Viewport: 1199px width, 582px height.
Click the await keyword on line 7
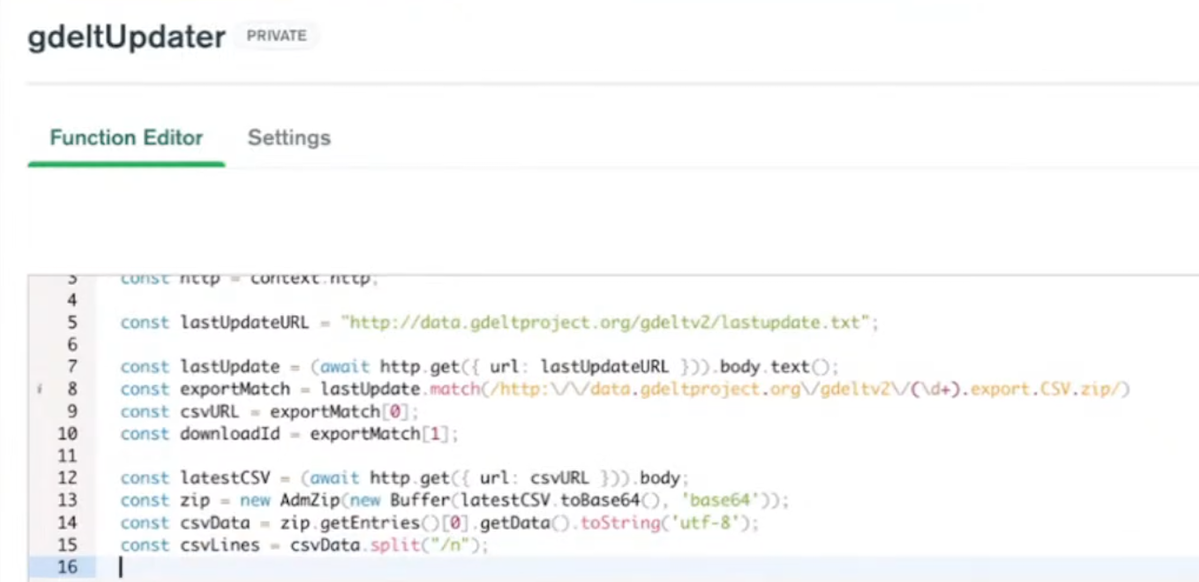point(345,367)
